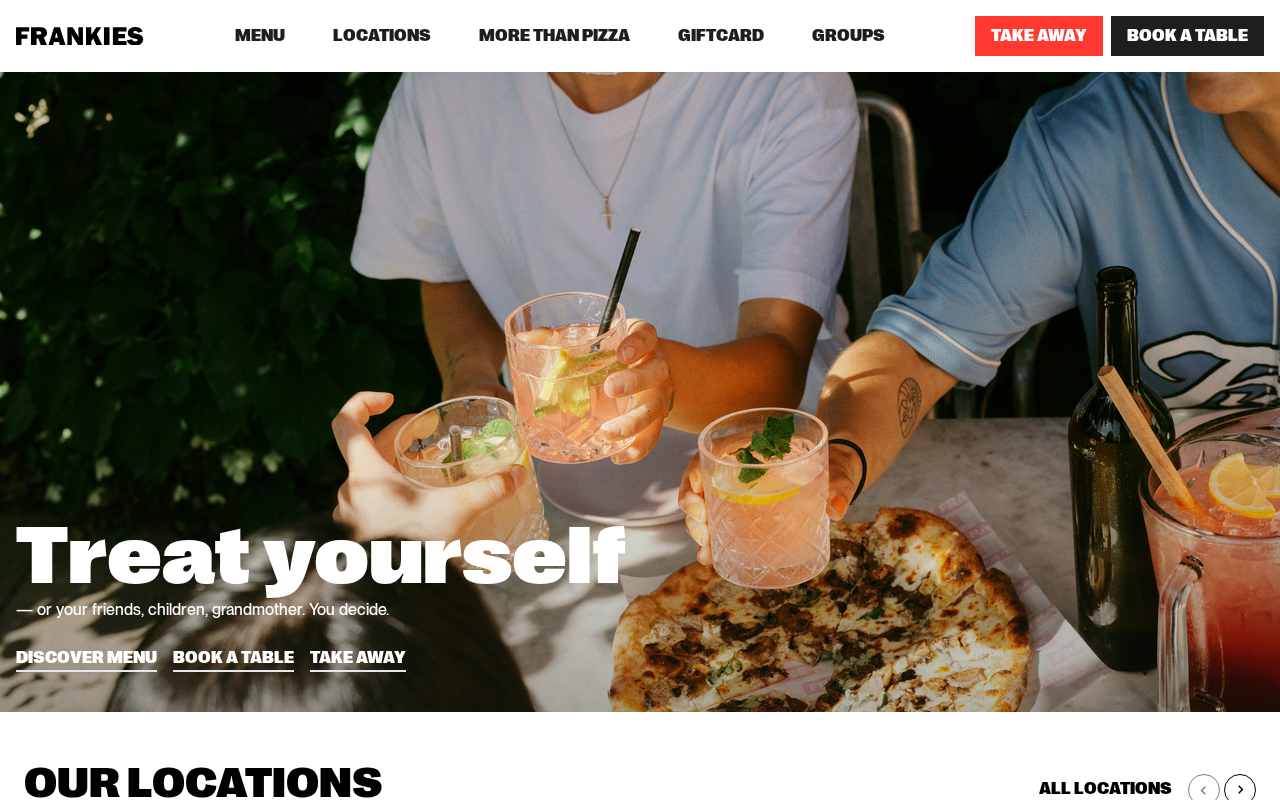Click the Treat yourself headline
Viewport: 1280px width, 800px height.
coord(320,555)
